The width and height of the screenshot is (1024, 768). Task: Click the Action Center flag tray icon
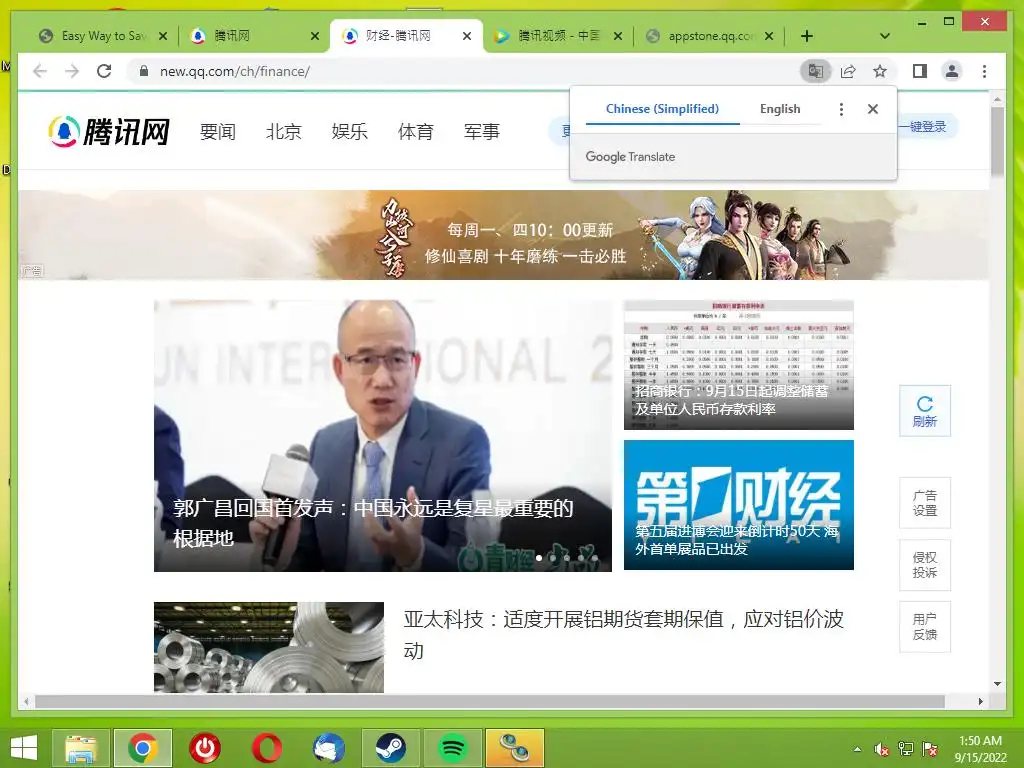930,749
